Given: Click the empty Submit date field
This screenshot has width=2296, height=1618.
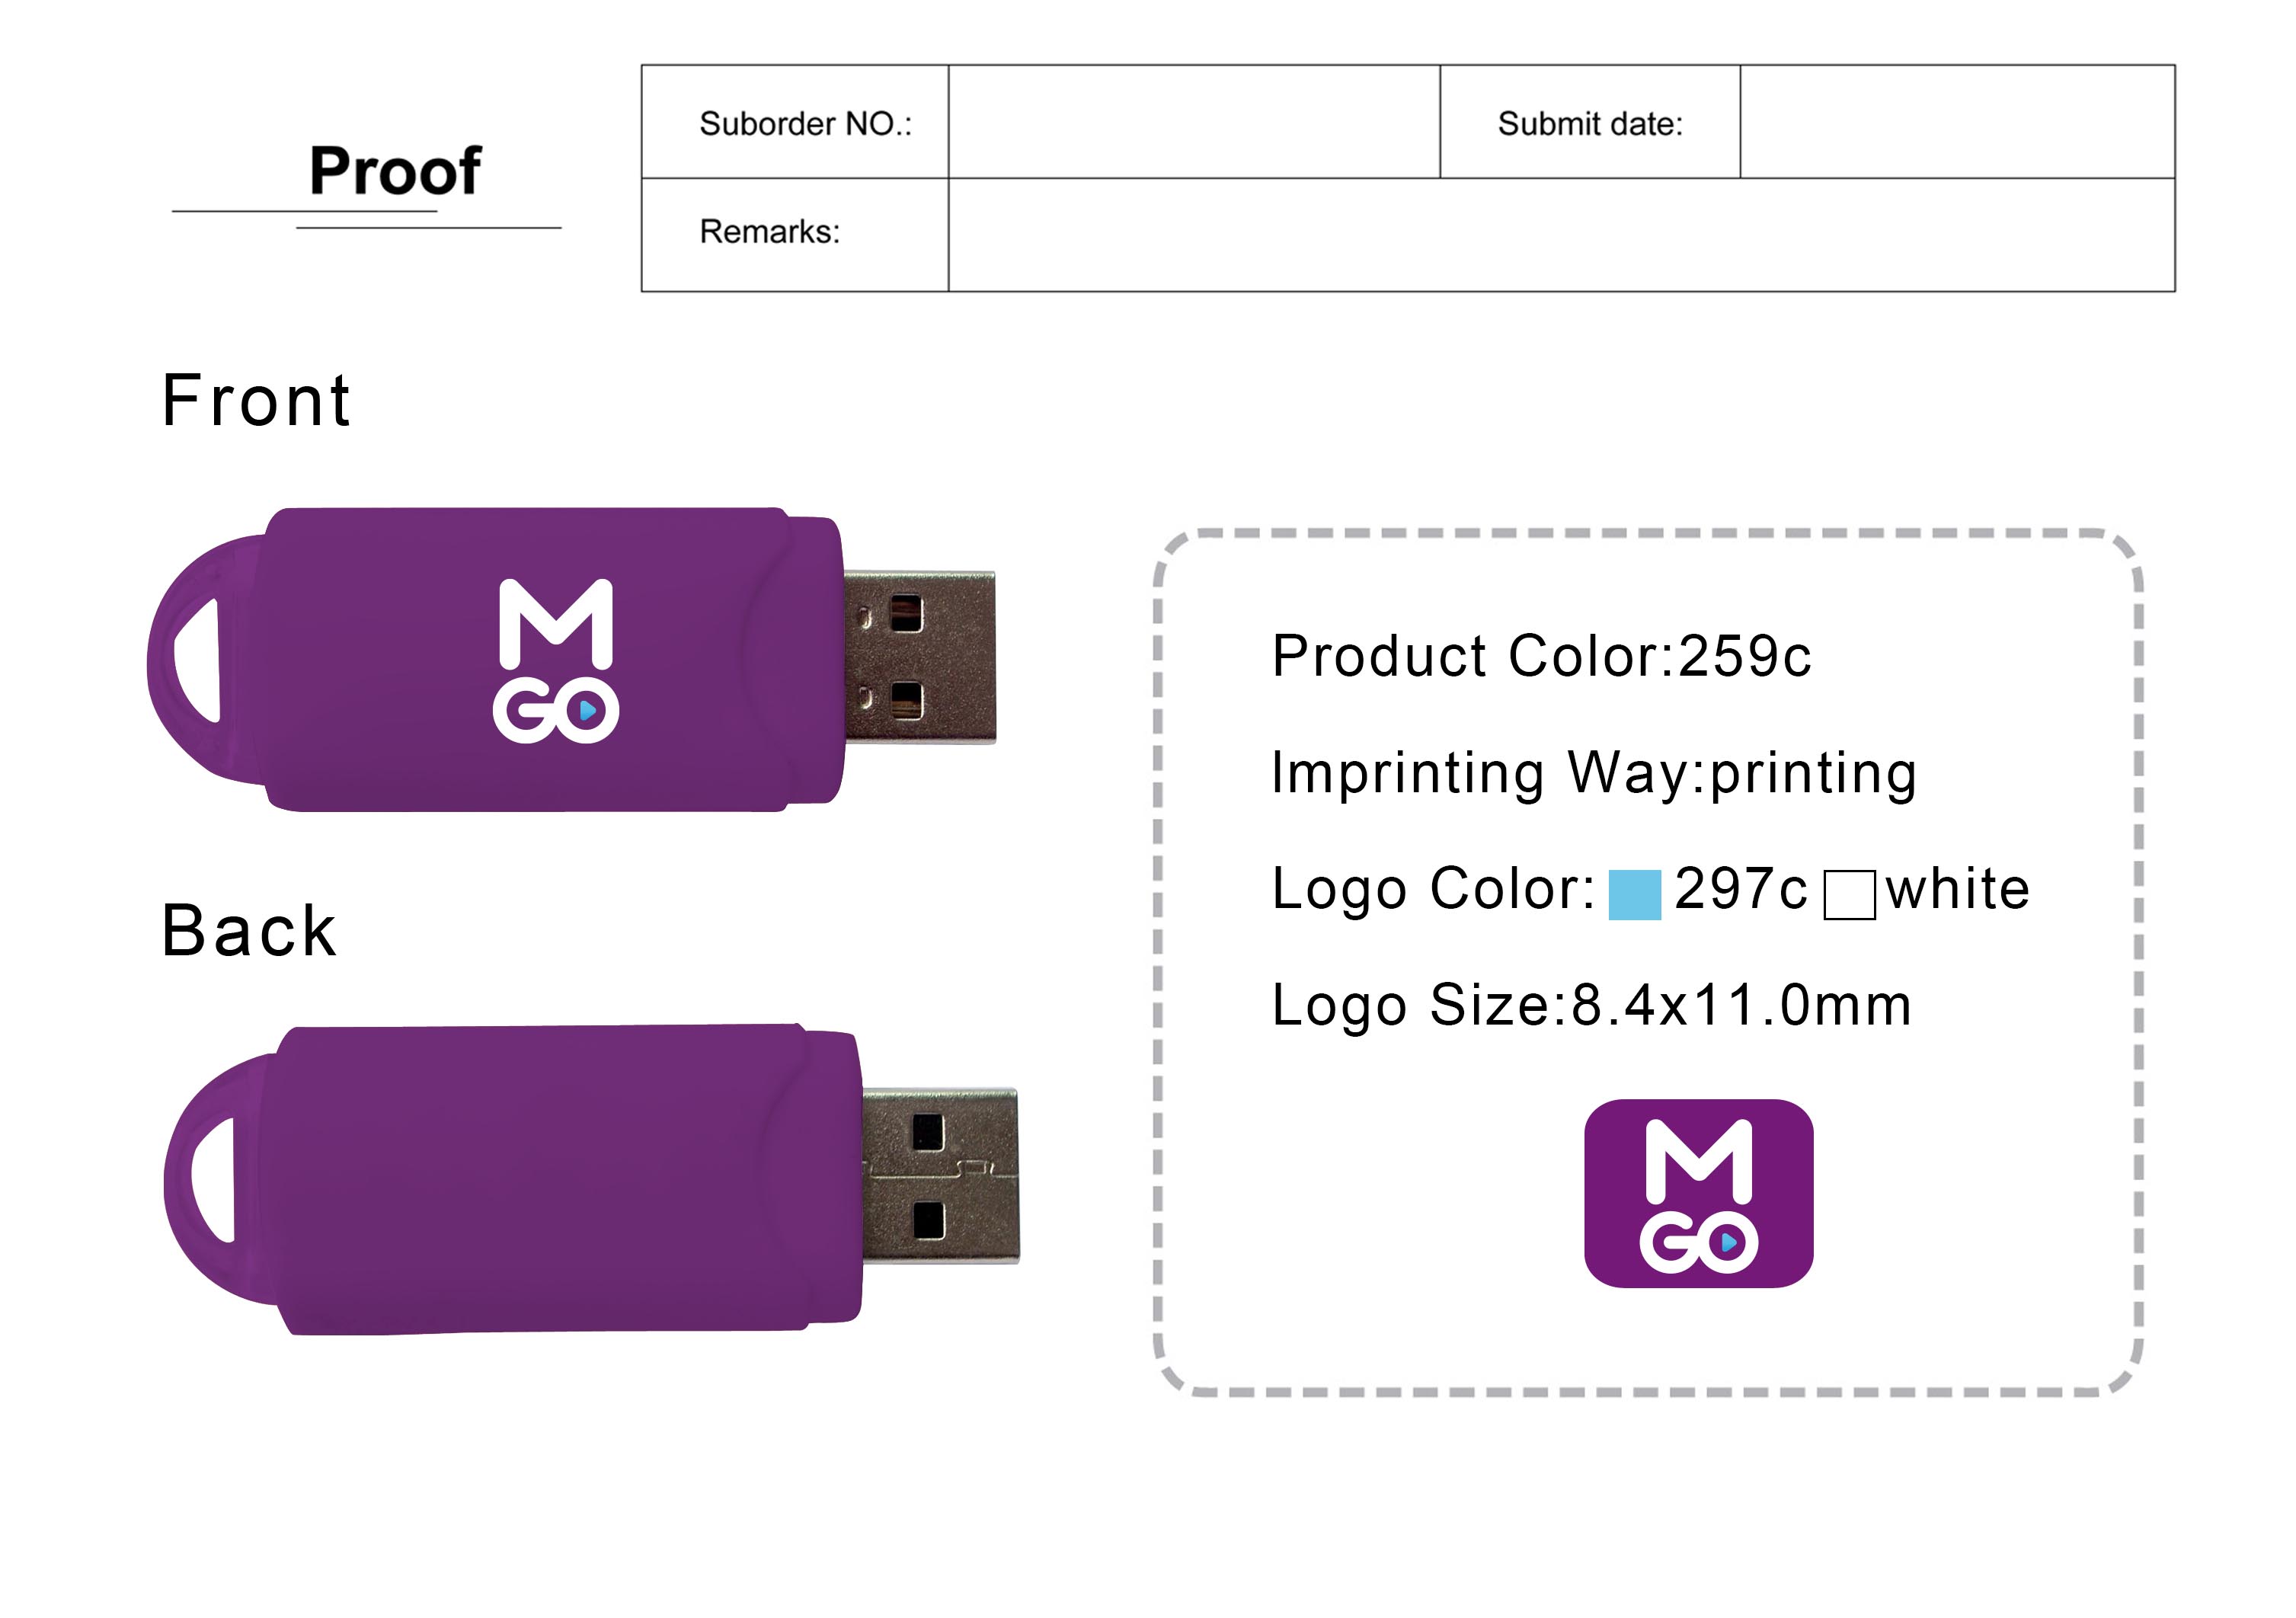Looking at the screenshot, I should (1956, 122).
